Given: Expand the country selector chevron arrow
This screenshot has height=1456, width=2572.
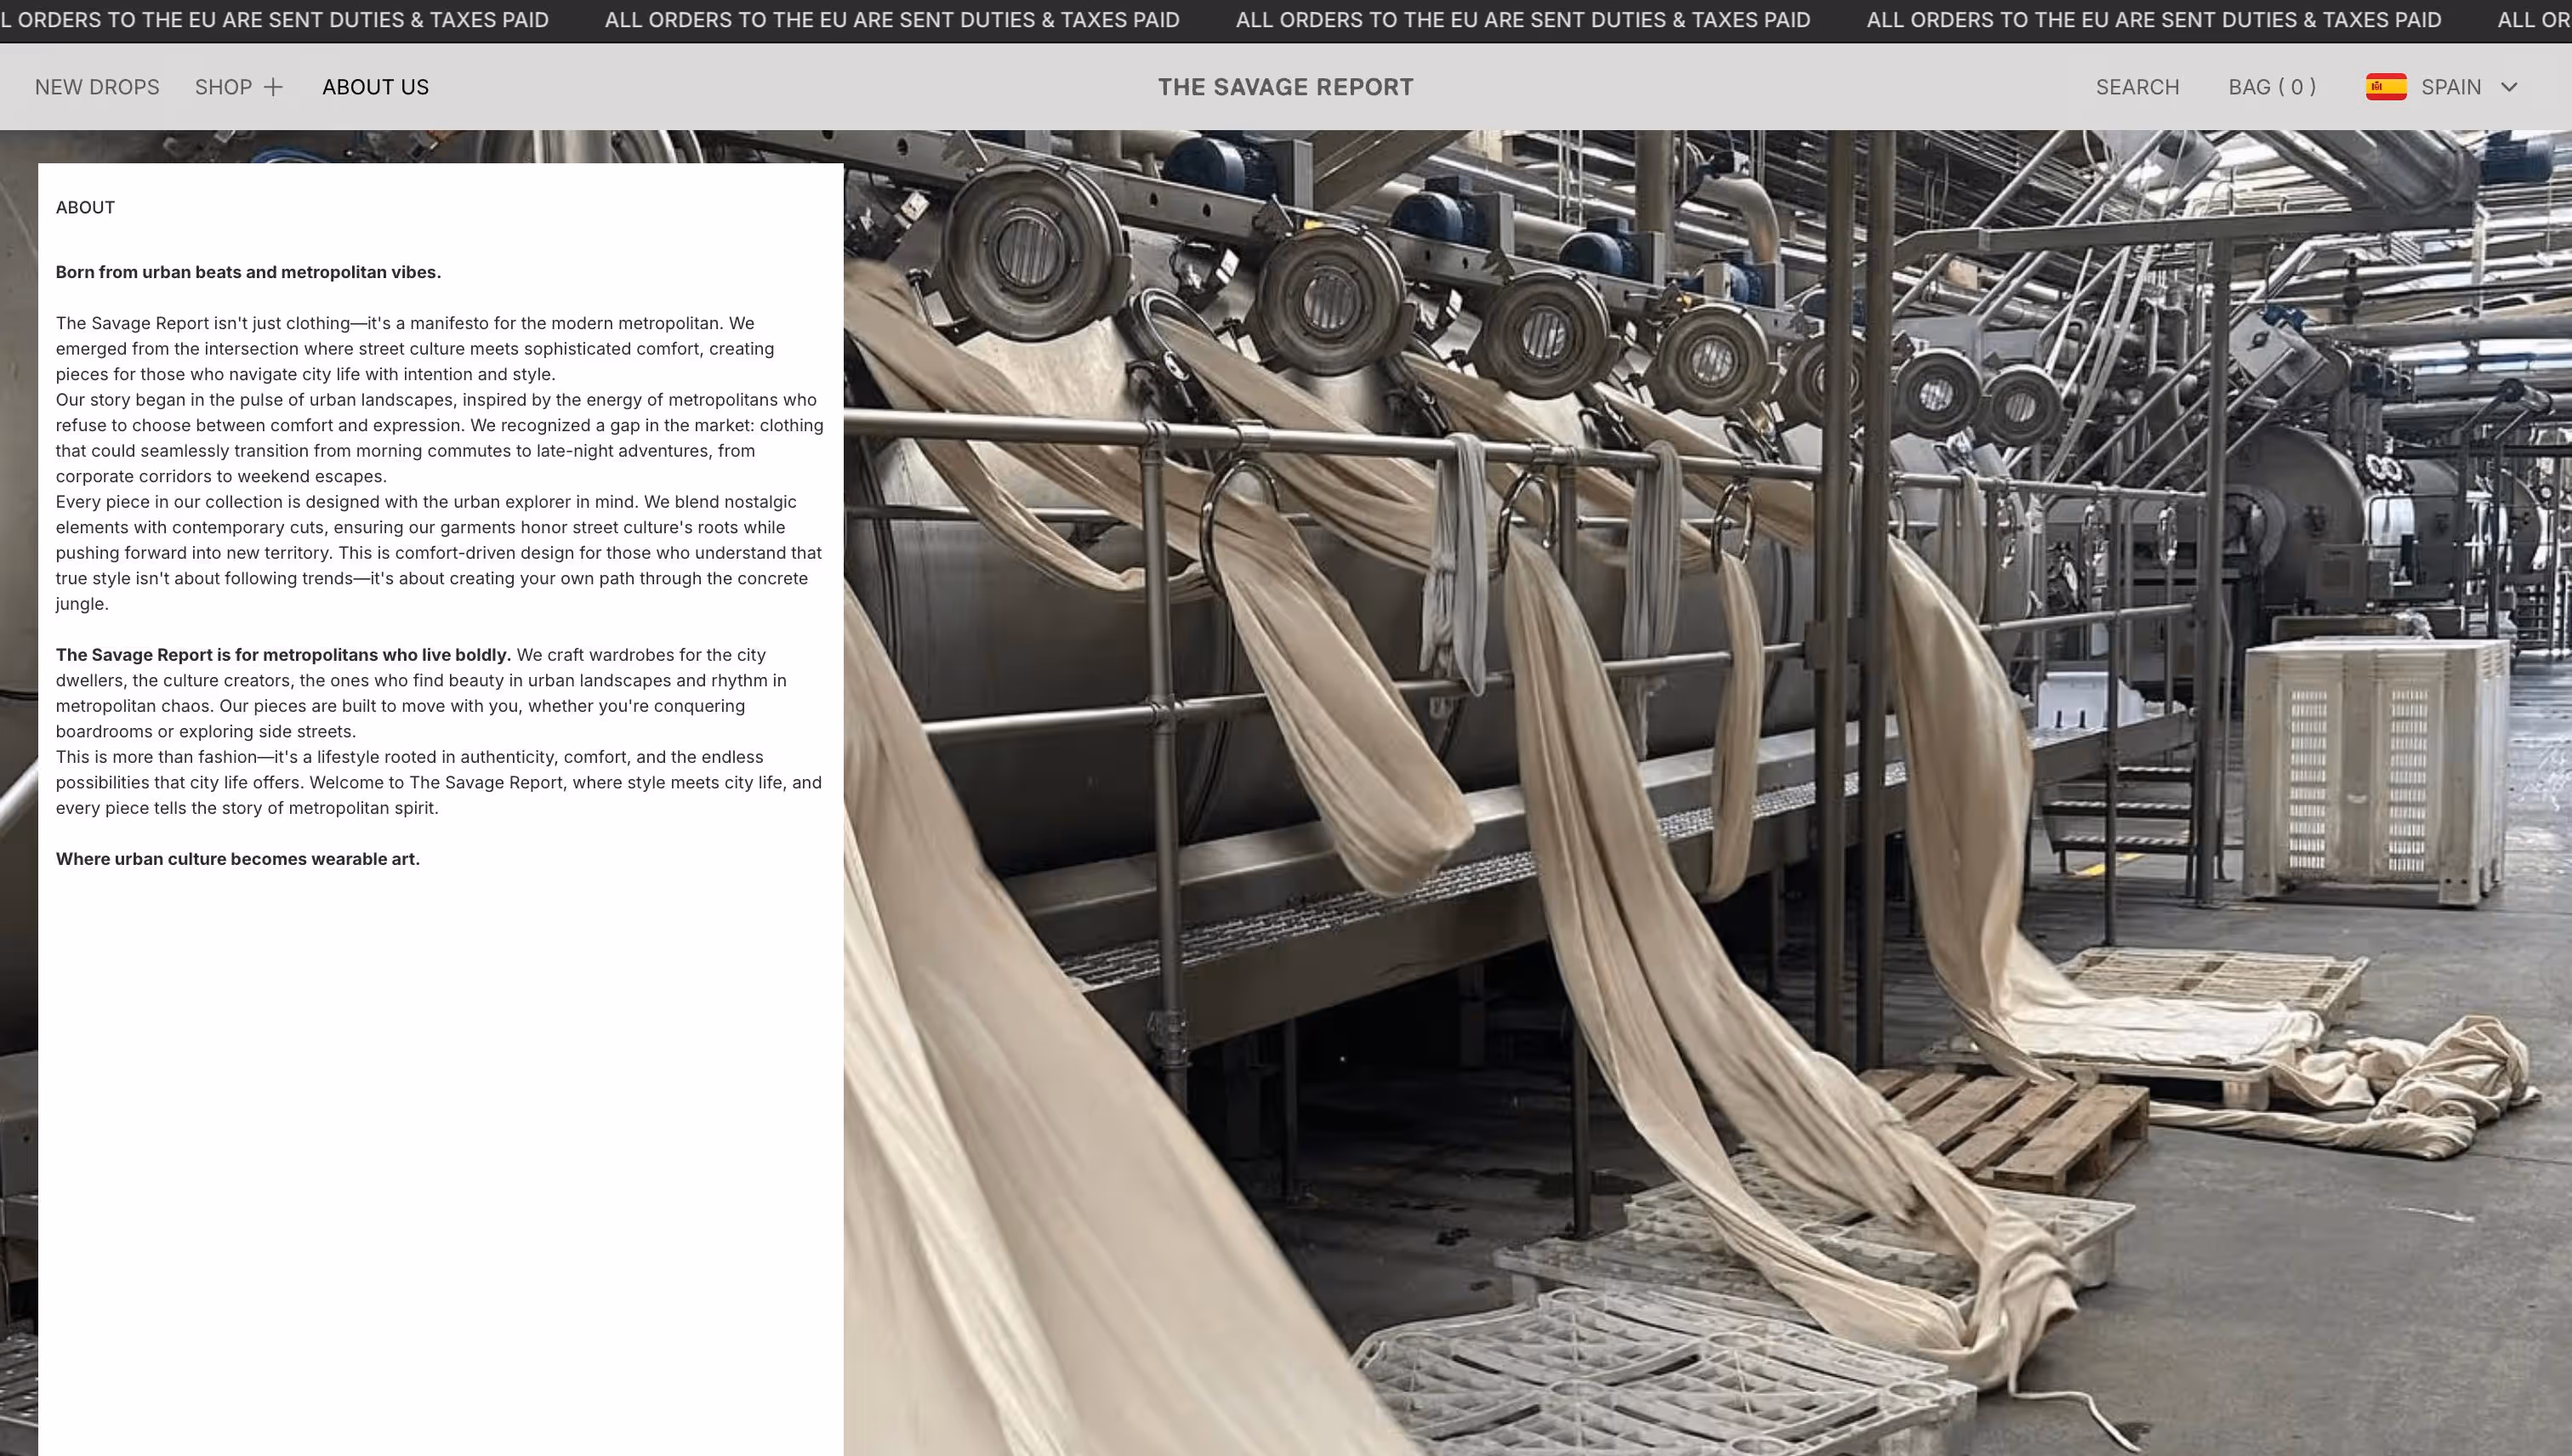Looking at the screenshot, I should (x=2508, y=87).
